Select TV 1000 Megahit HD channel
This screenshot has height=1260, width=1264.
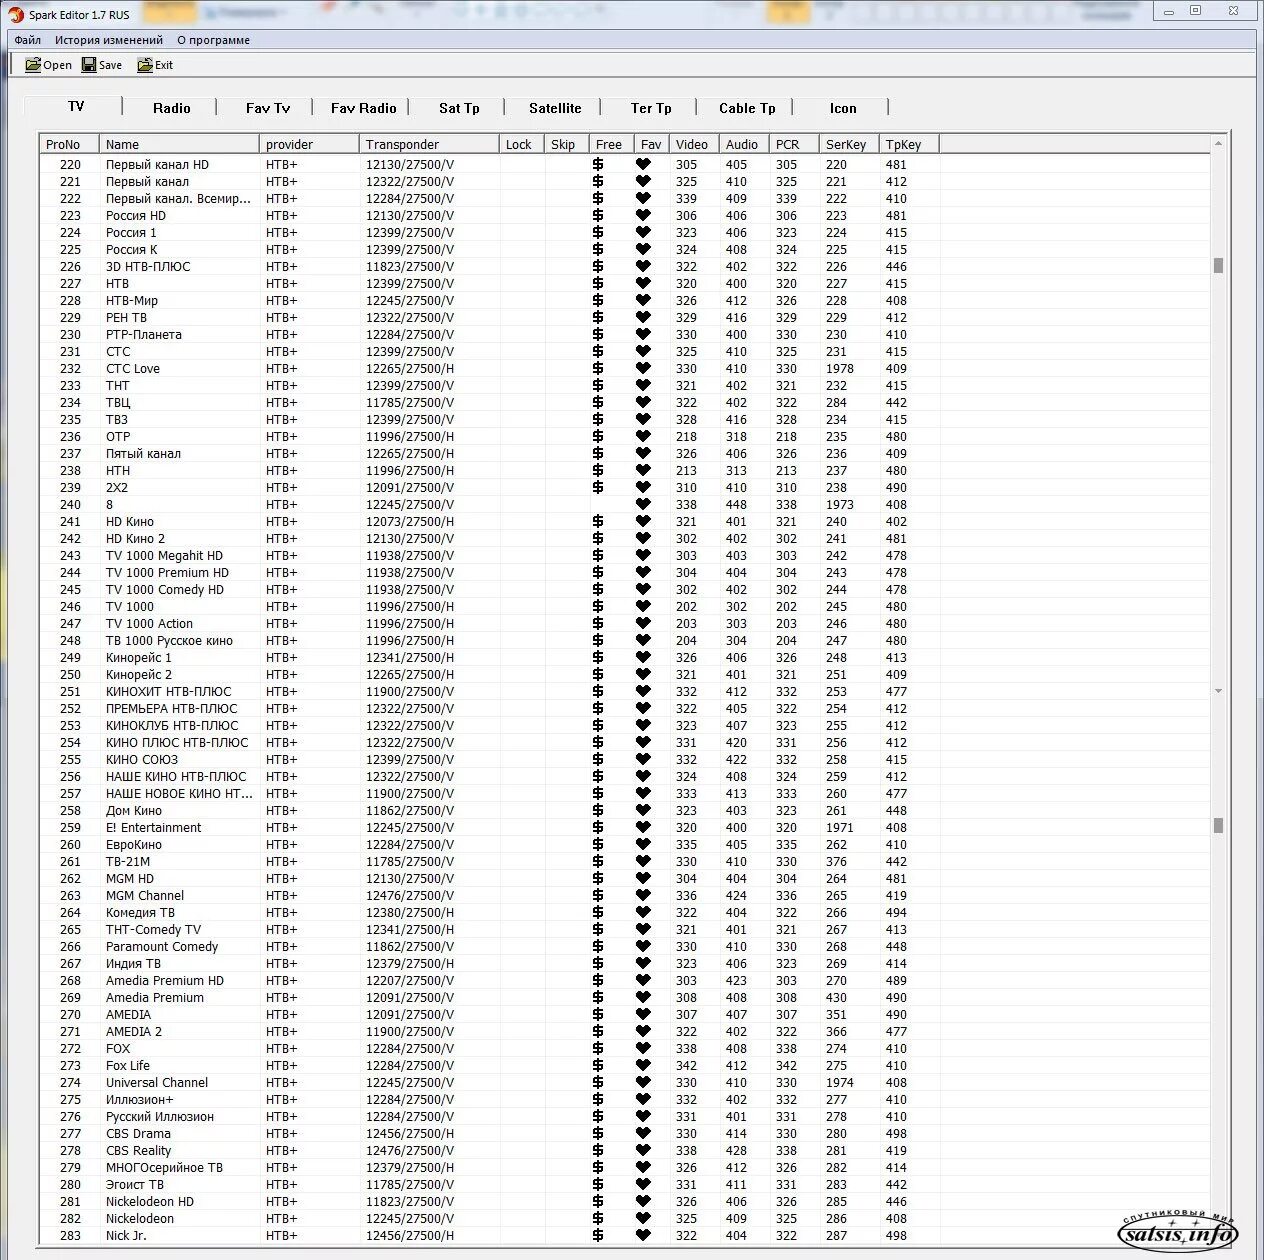pos(164,555)
